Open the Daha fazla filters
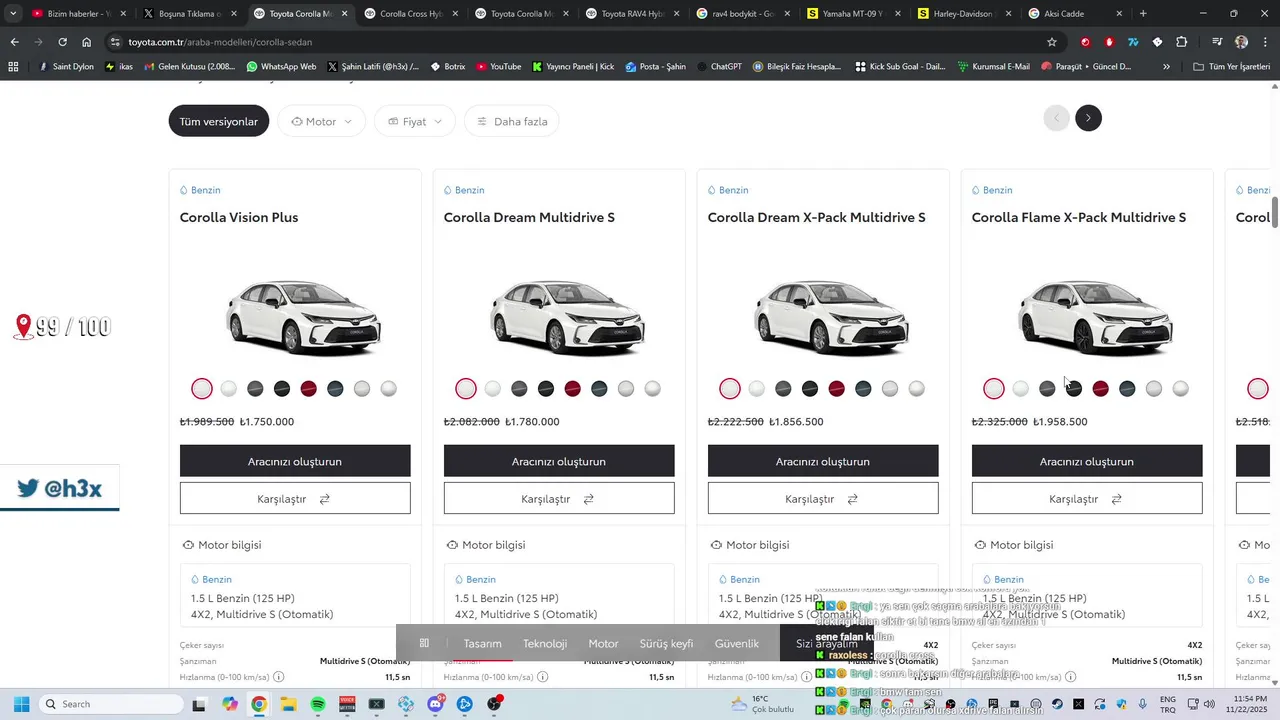 click(x=511, y=121)
